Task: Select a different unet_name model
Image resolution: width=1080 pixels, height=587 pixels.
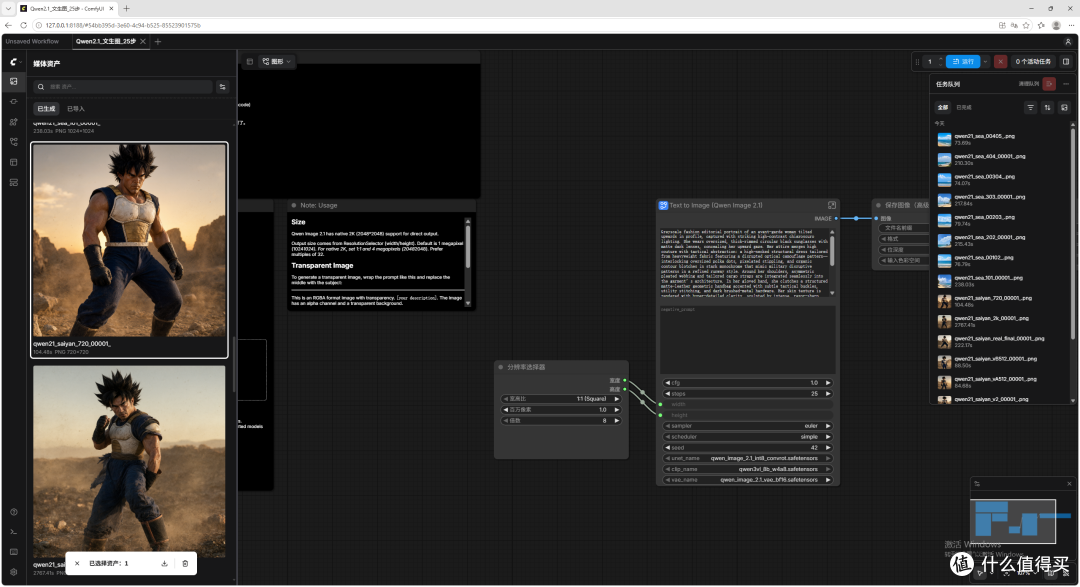Action: [x=747, y=458]
